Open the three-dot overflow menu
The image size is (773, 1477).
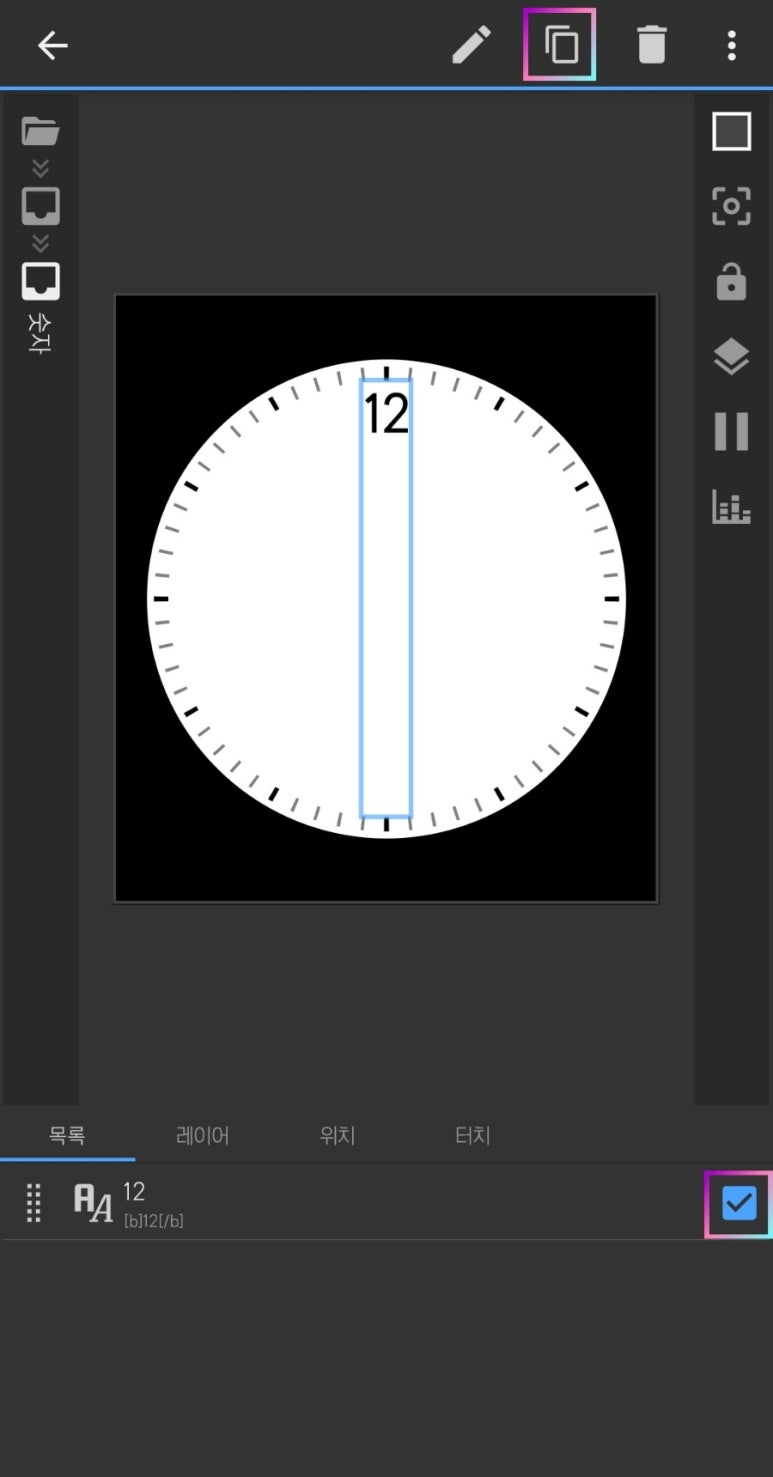coord(732,45)
